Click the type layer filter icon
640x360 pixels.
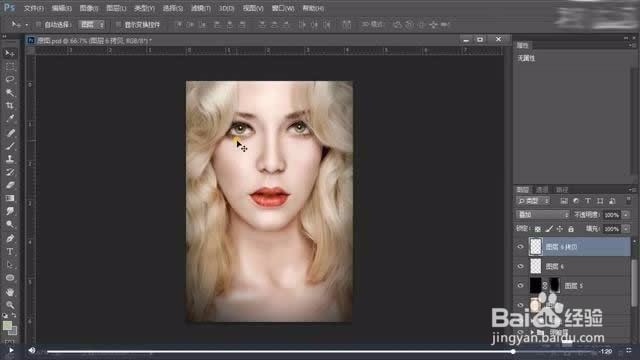588,201
